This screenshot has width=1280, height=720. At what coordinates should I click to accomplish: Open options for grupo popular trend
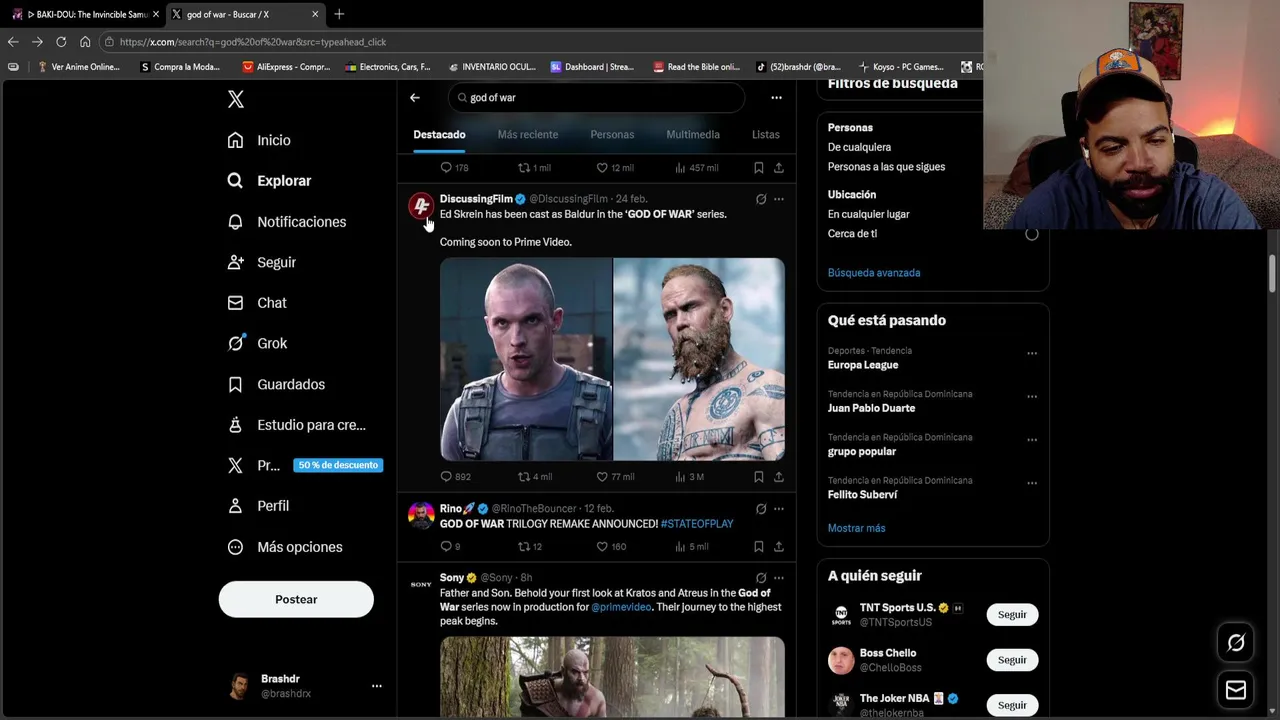1032,439
